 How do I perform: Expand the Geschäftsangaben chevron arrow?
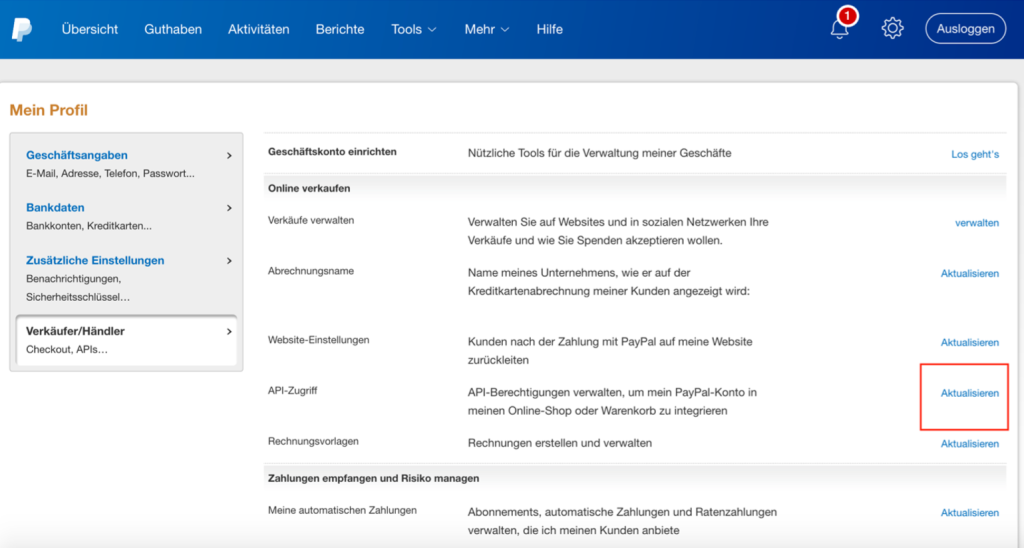(229, 155)
